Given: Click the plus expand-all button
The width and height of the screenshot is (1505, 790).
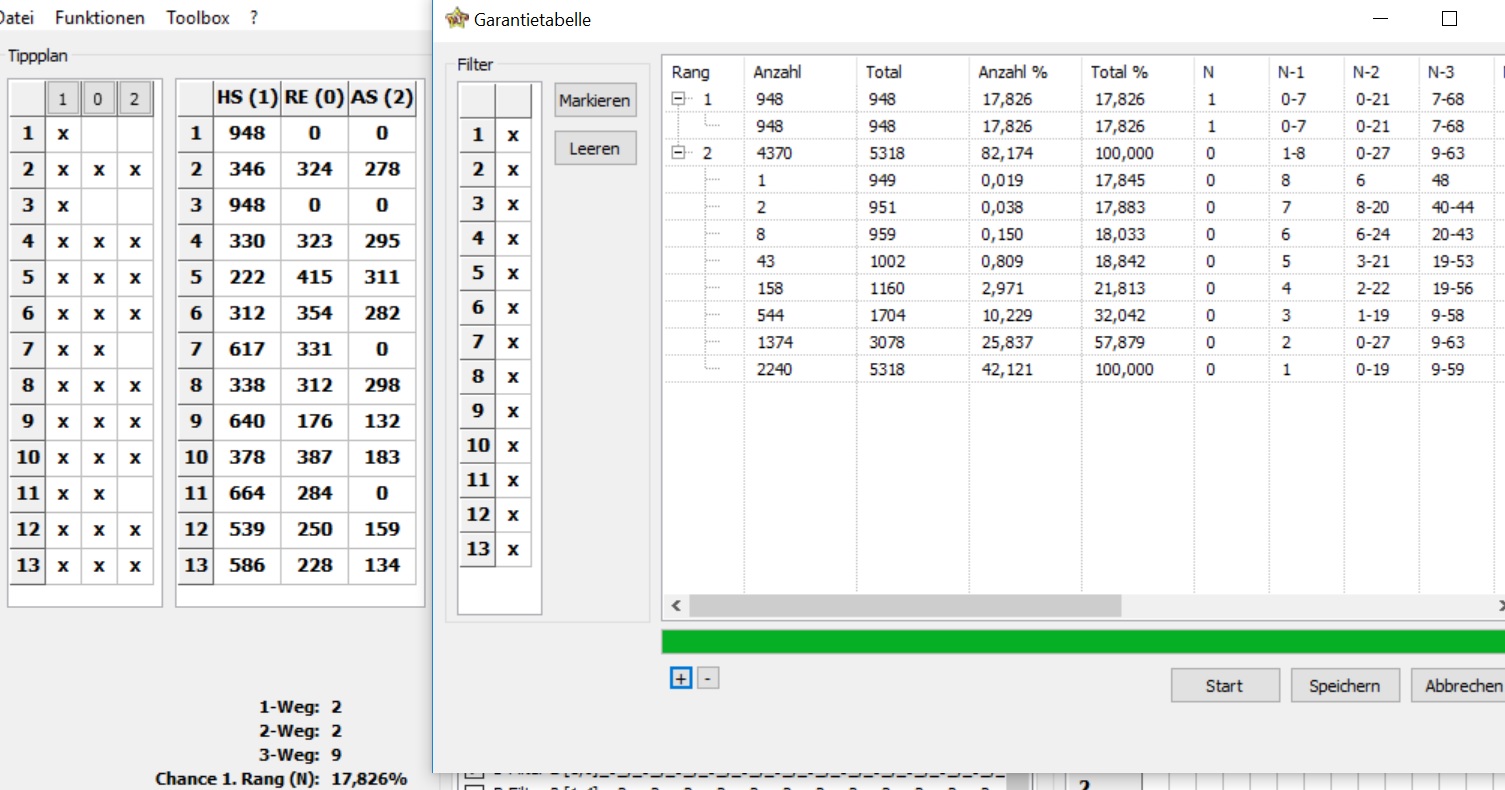Looking at the screenshot, I should pos(681,678).
